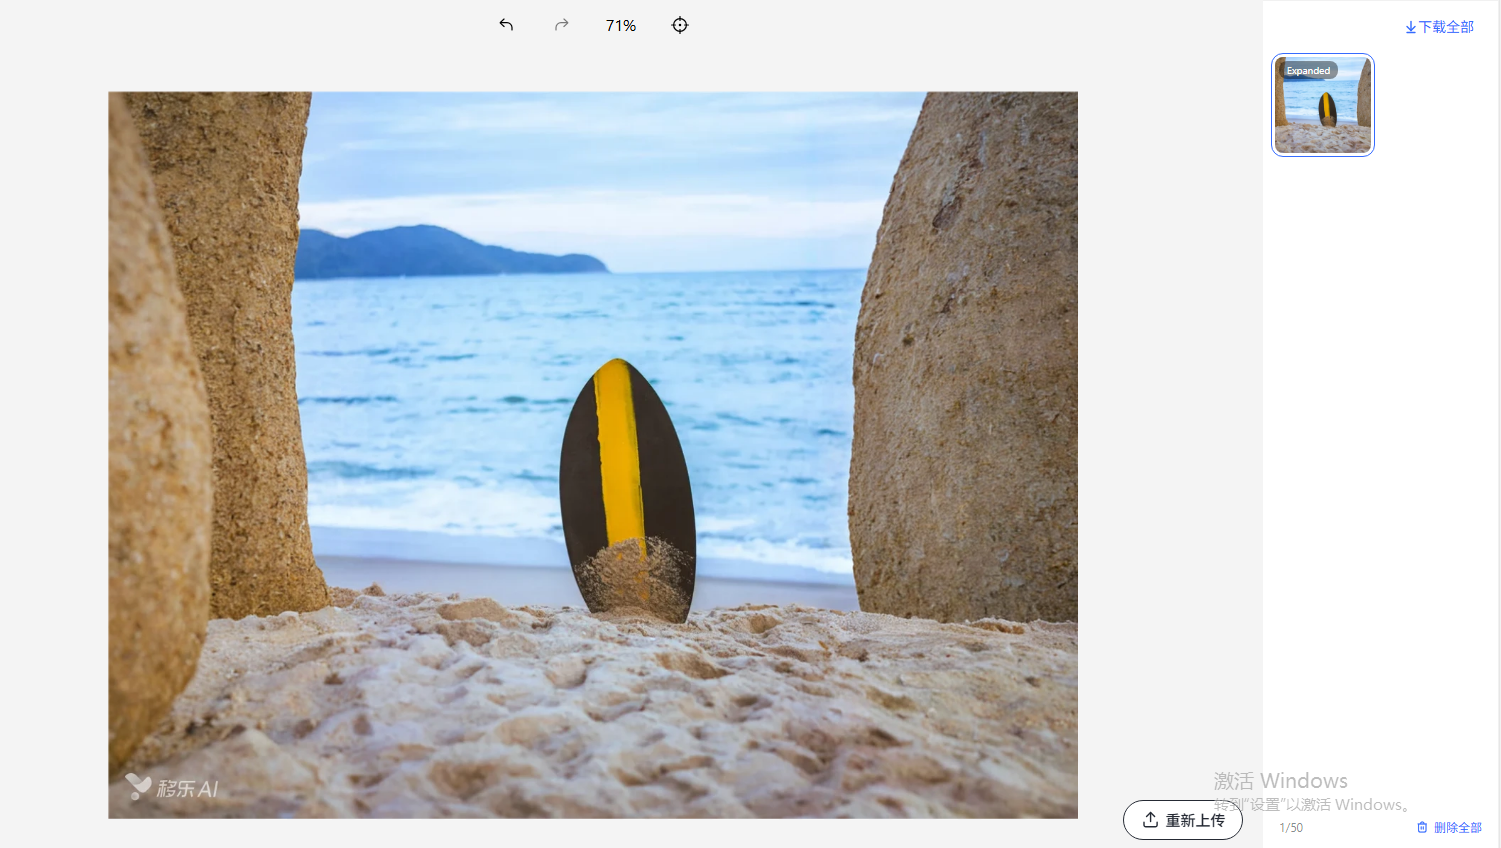Click the 1/50 image counter
The height and width of the screenshot is (848, 1501).
[x=1291, y=827]
